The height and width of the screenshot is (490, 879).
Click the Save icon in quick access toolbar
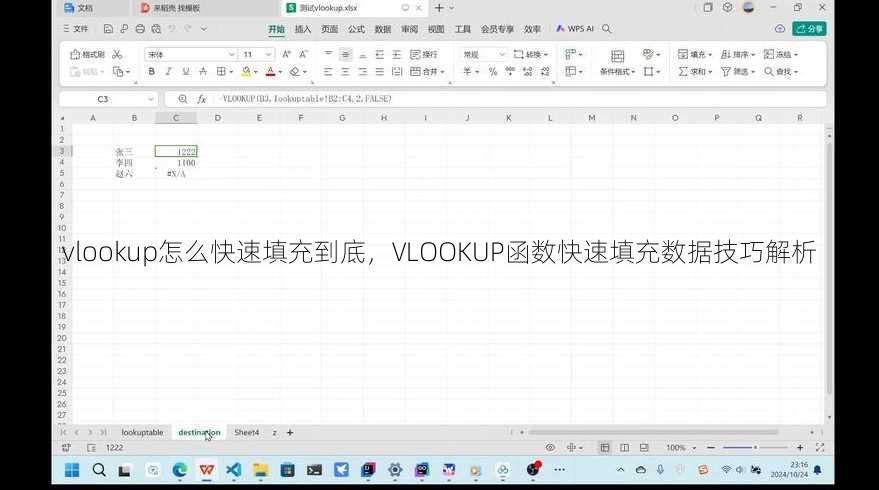pos(108,29)
